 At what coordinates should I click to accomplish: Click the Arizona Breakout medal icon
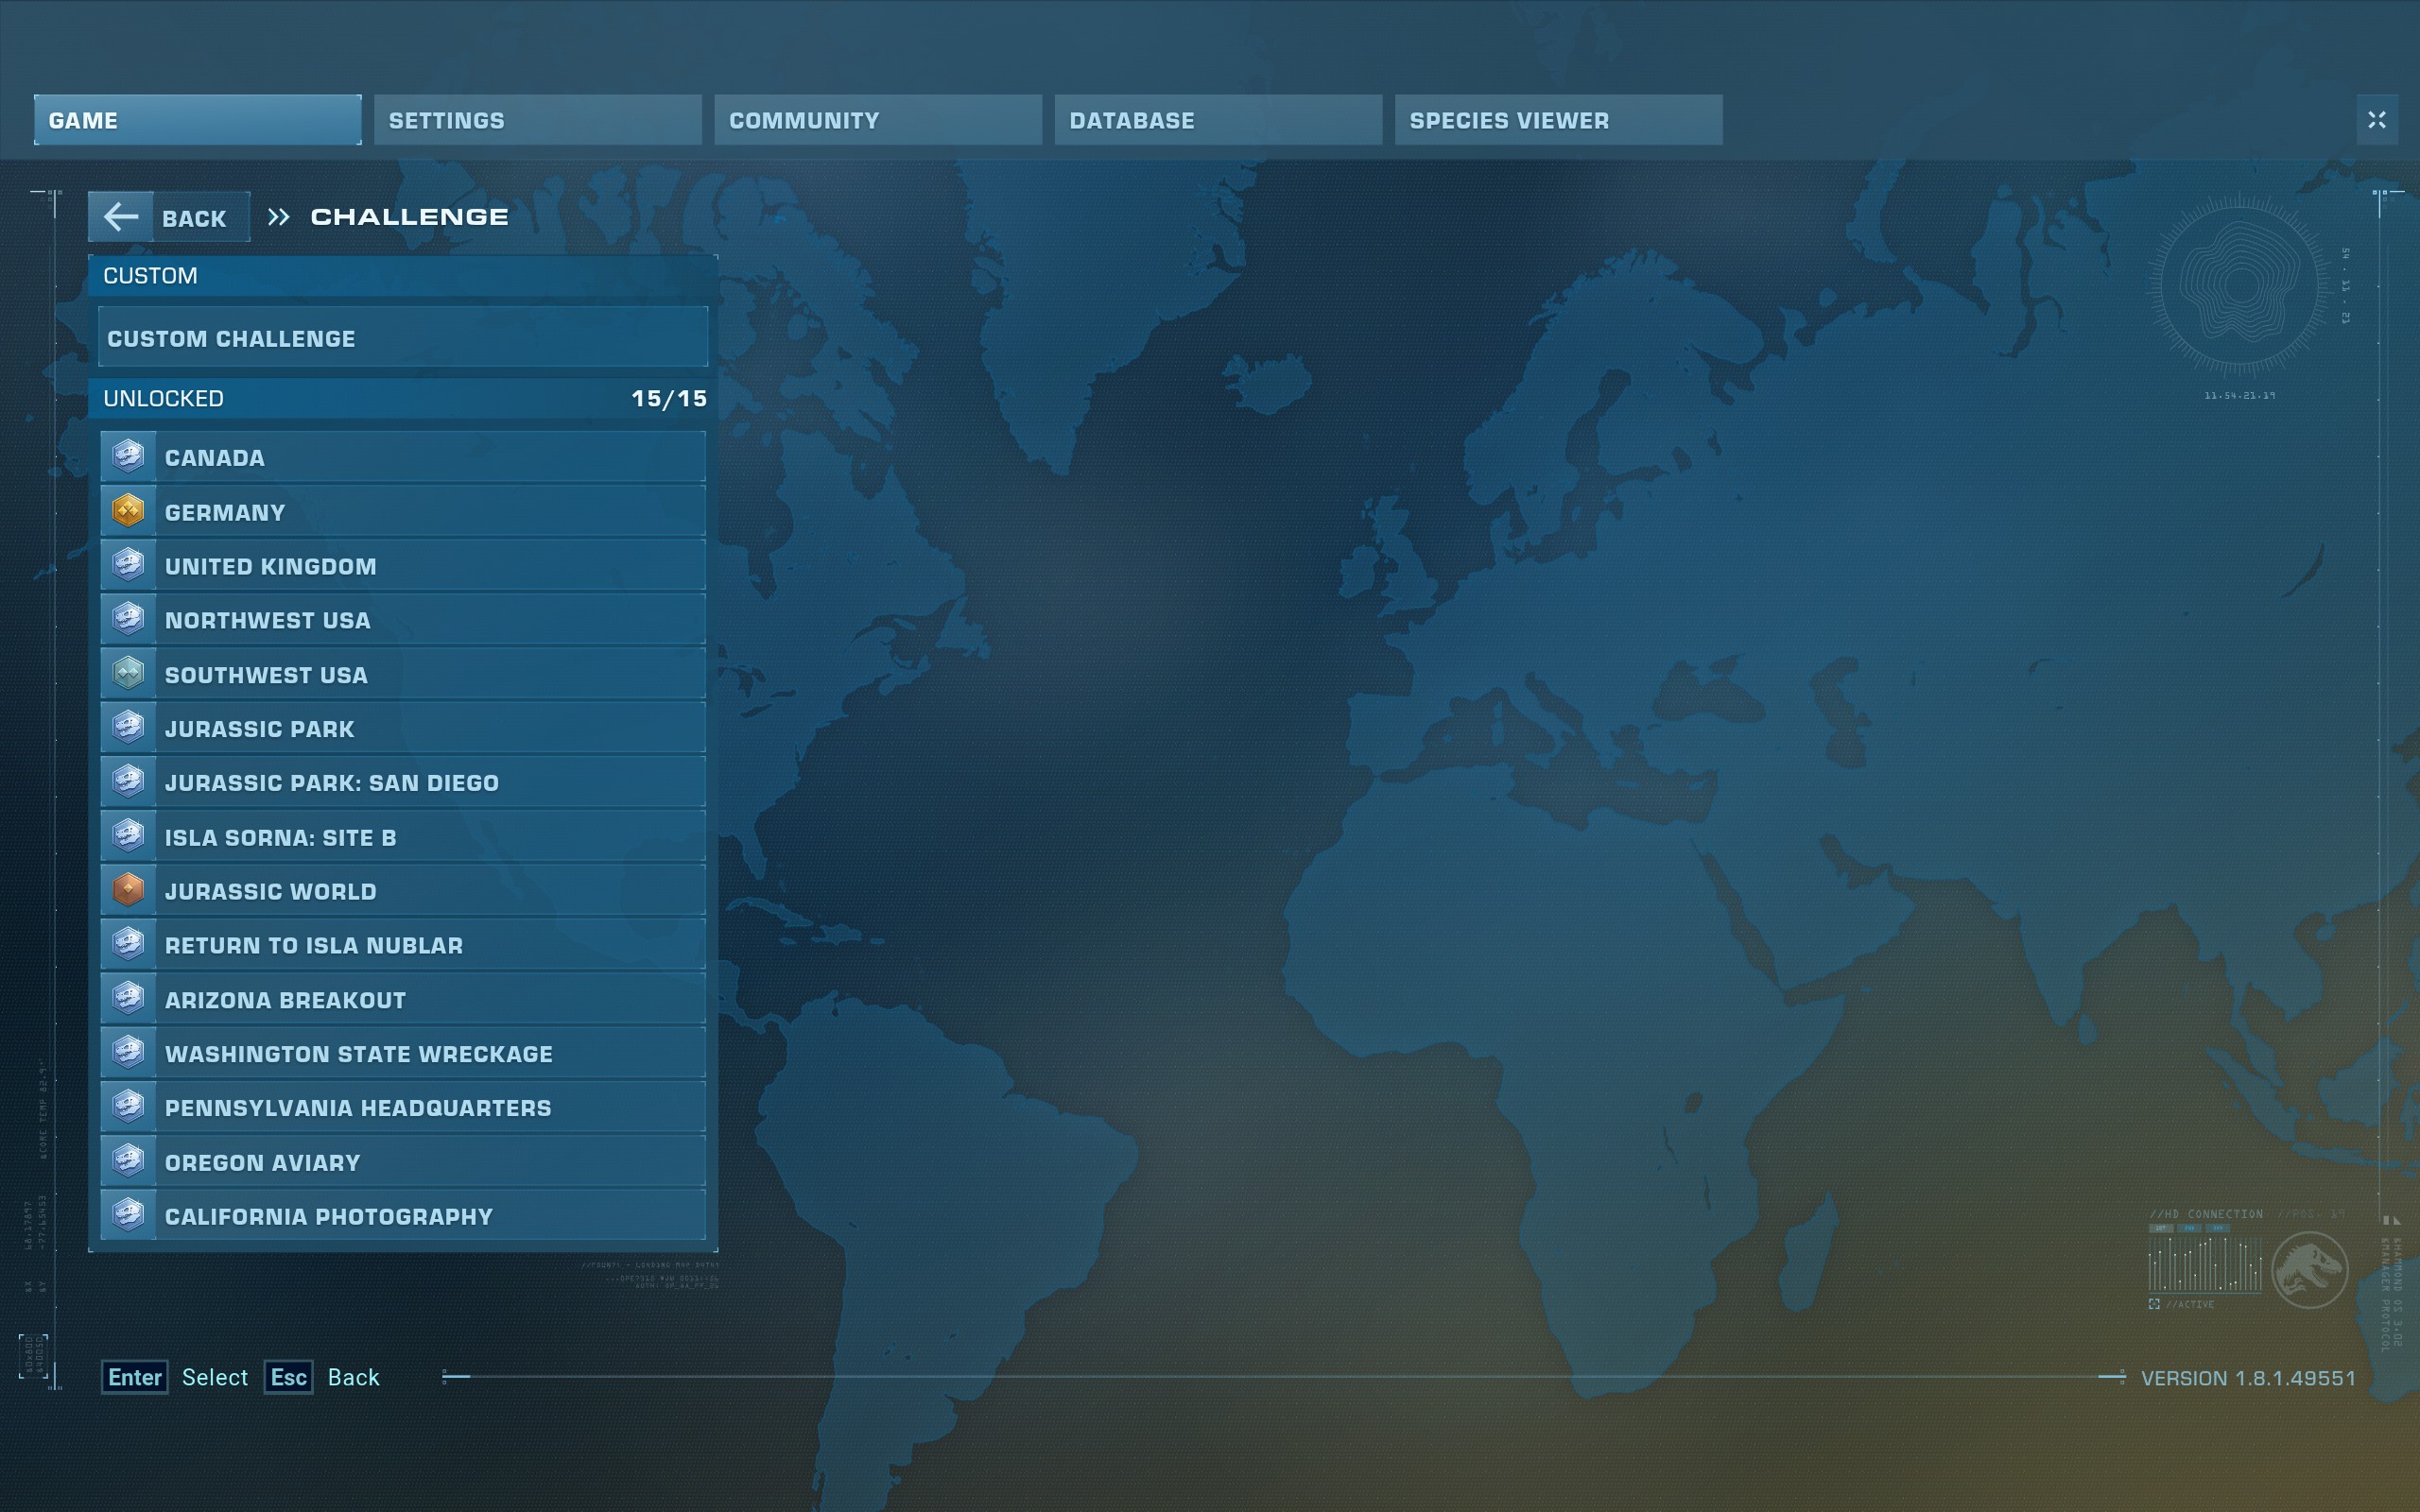(x=128, y=999)
